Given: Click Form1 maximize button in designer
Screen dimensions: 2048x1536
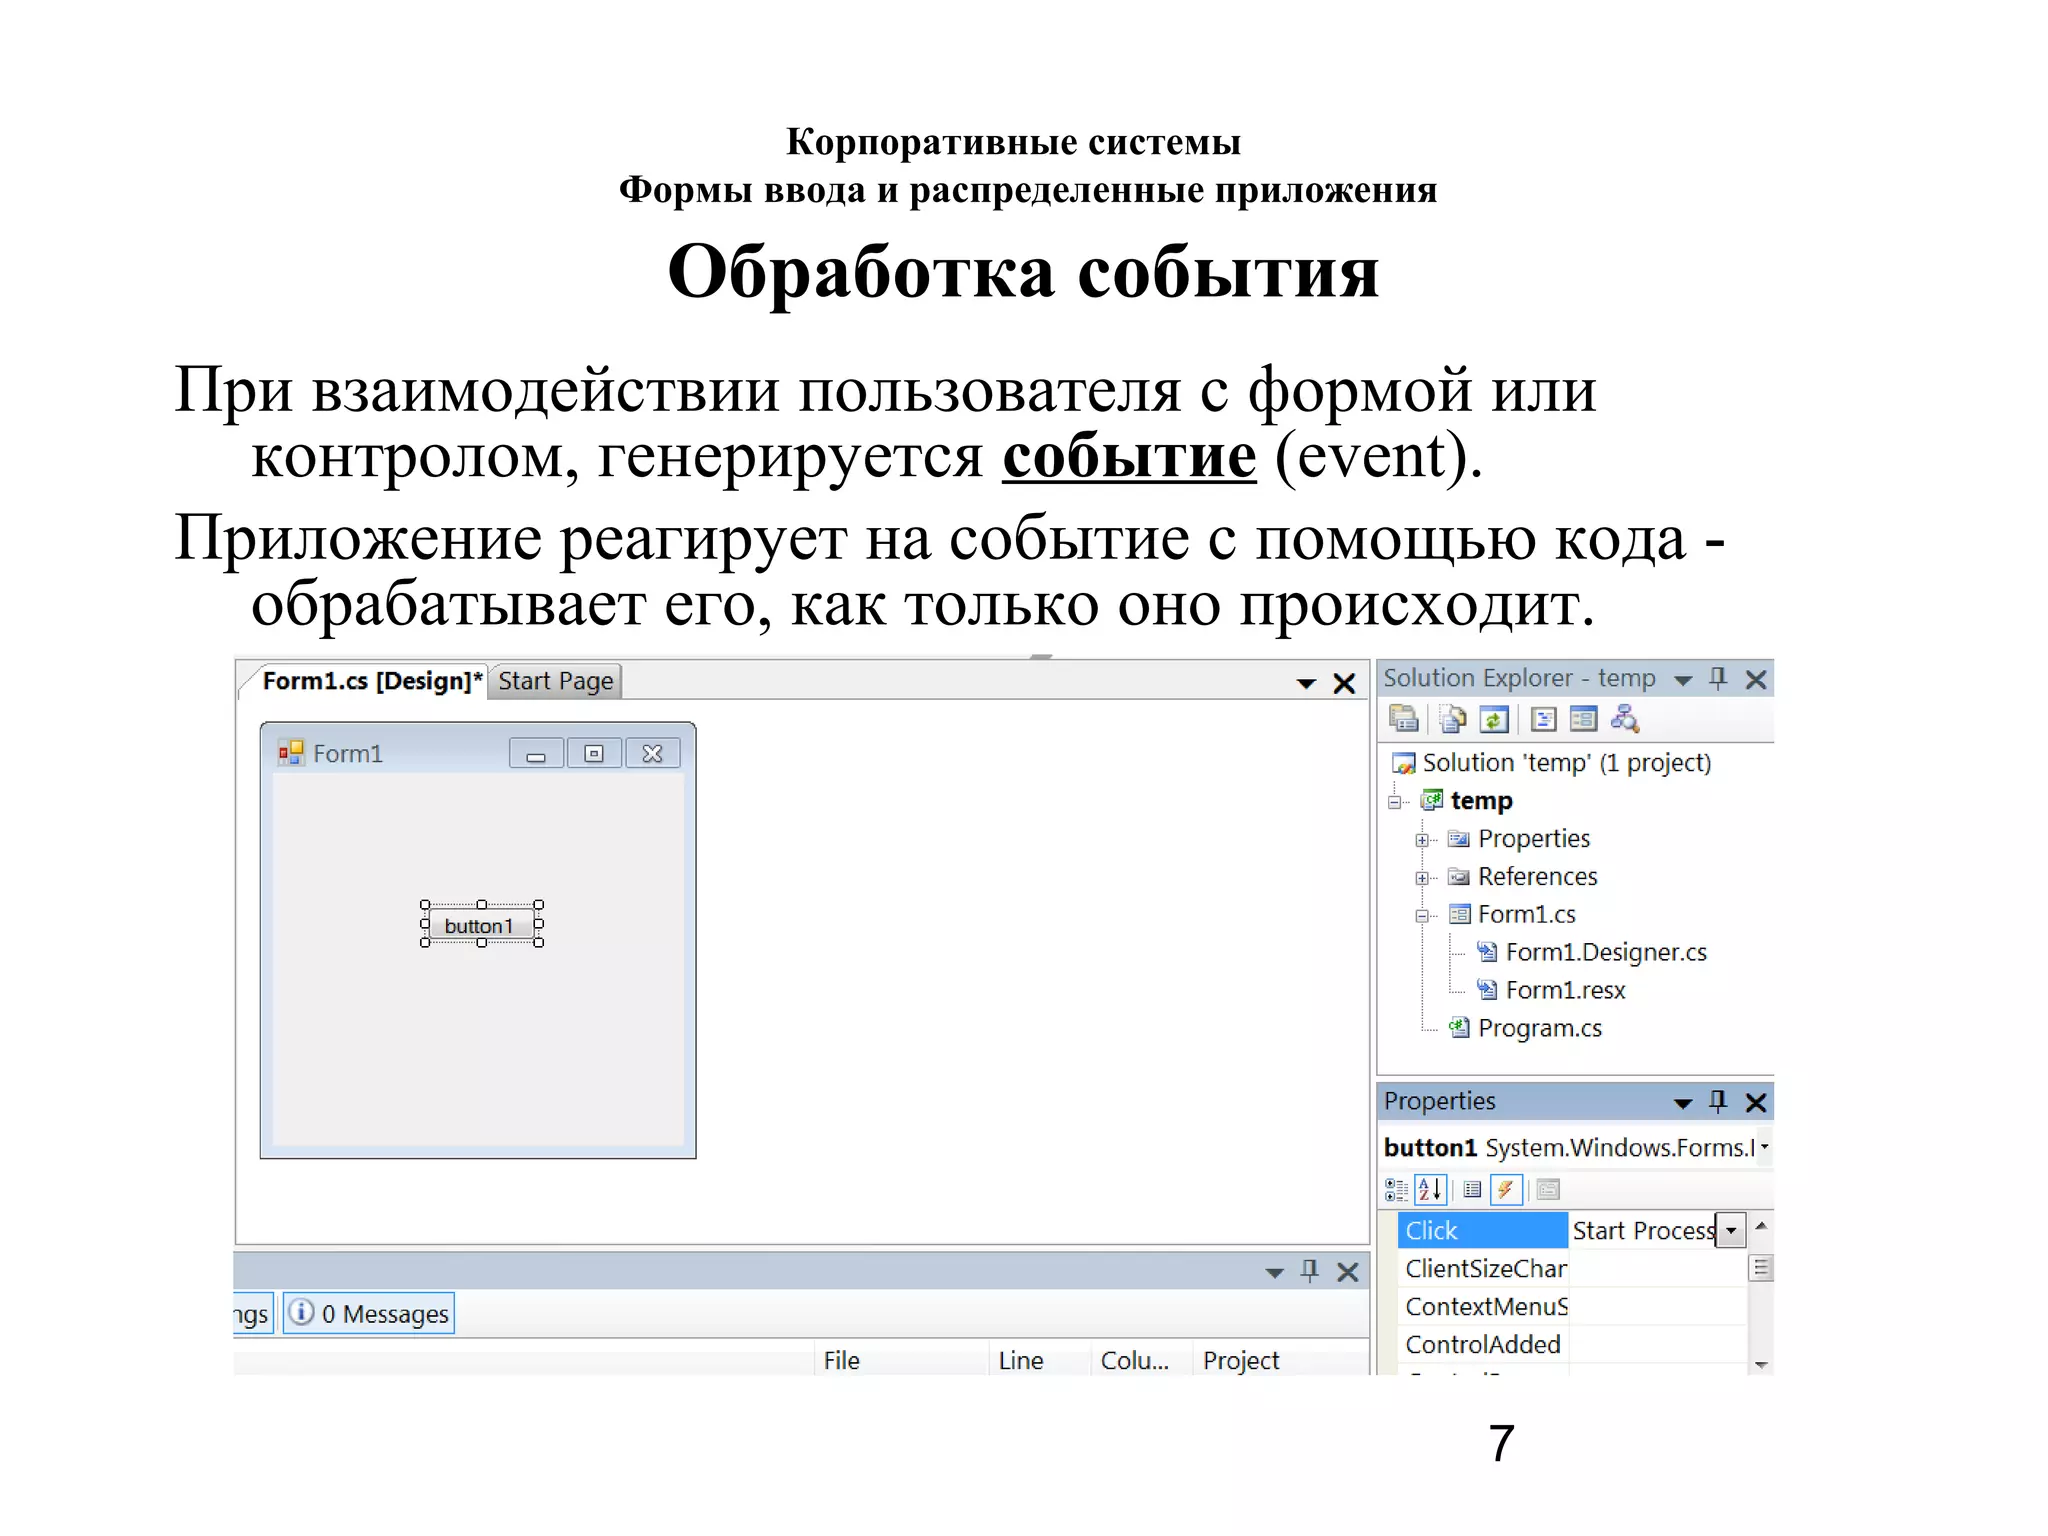Looking at the screenshot, I should 594,754.
